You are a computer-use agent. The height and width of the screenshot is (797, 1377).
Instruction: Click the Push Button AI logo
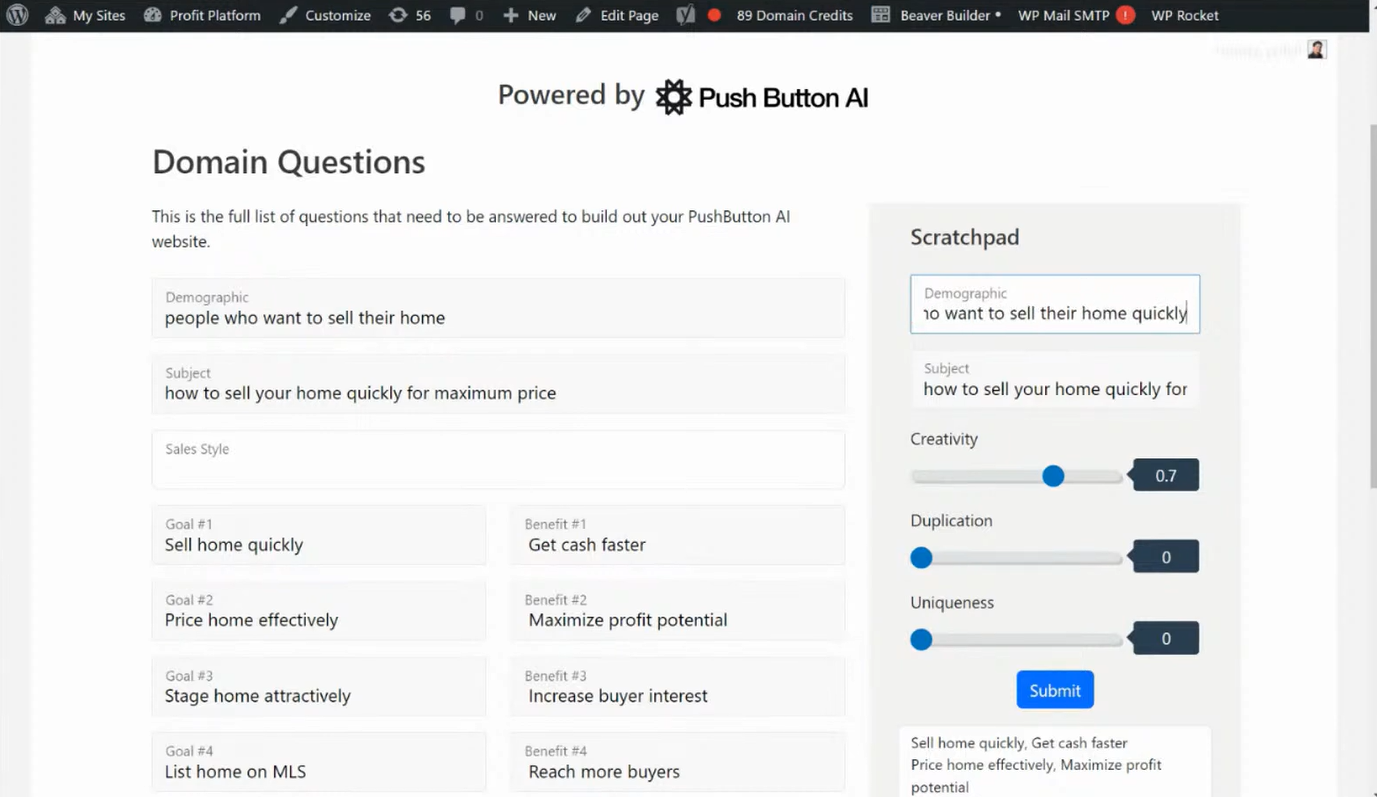pos(673,97)
